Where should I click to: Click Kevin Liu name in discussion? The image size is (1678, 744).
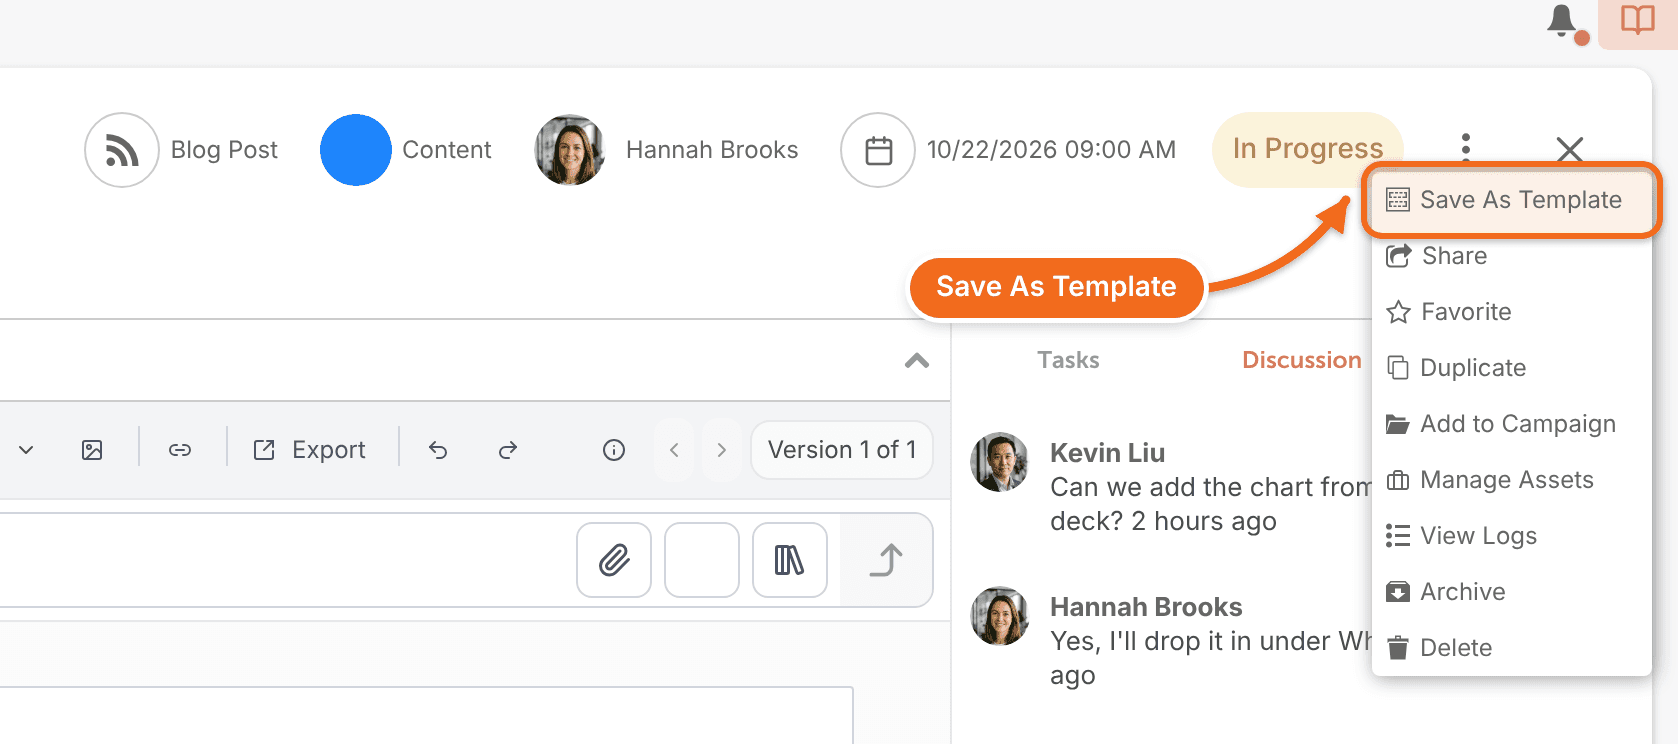1108,453
